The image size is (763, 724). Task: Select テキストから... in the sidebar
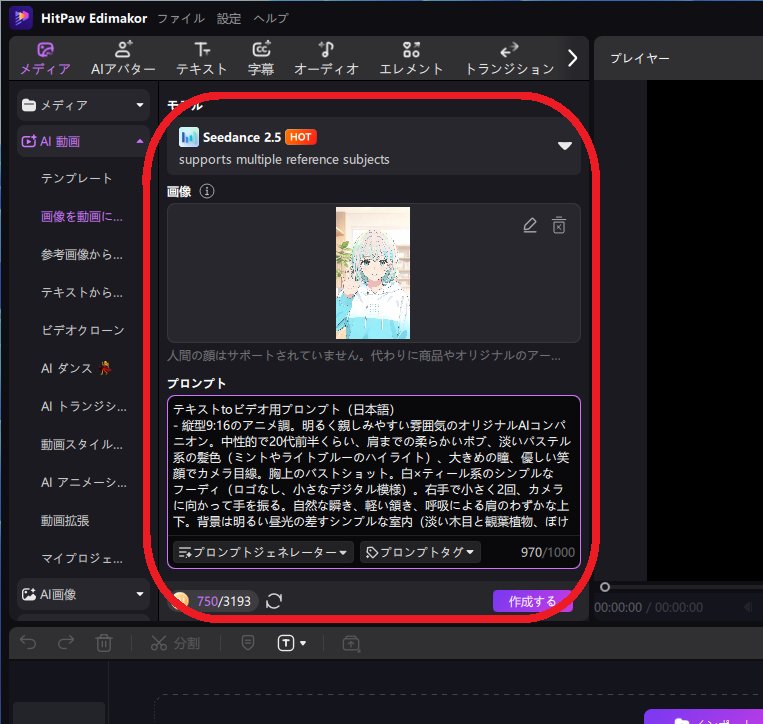82,292
